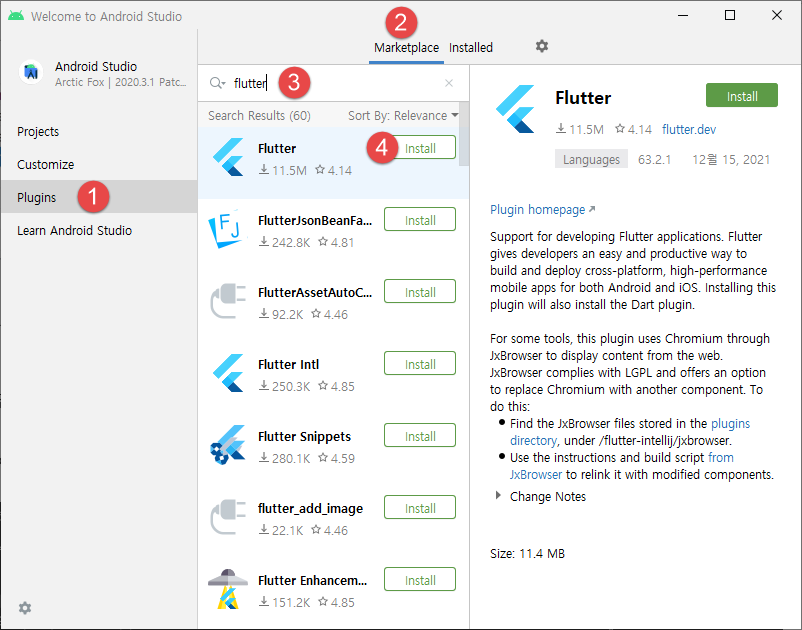This screenshot has height=630, width=802.
Task: Open Customize in the sidebar
Action: [x=46, y=165]
